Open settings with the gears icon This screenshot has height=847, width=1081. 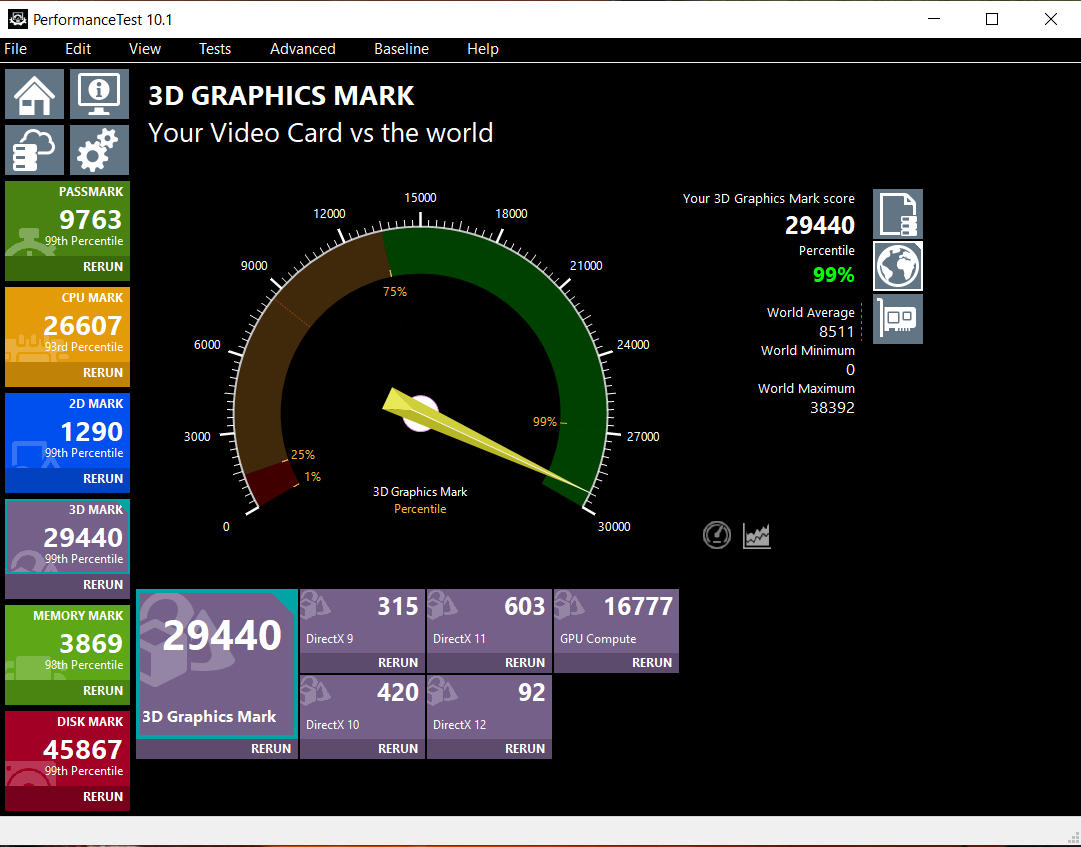(99, 150)
